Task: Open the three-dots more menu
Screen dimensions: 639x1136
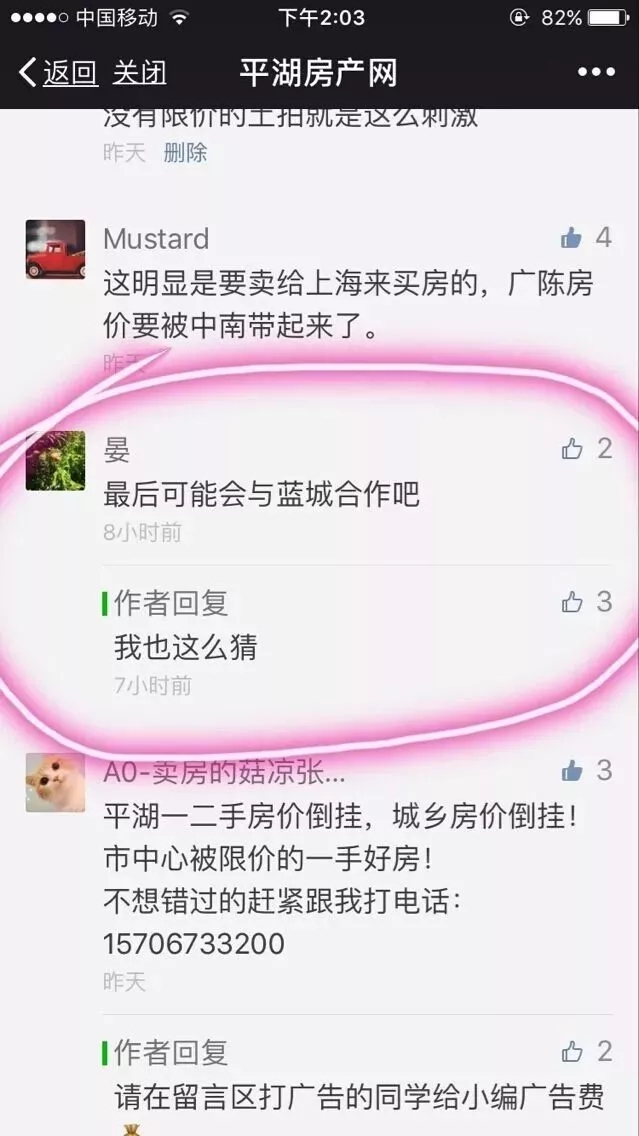Action: point(596,72)
